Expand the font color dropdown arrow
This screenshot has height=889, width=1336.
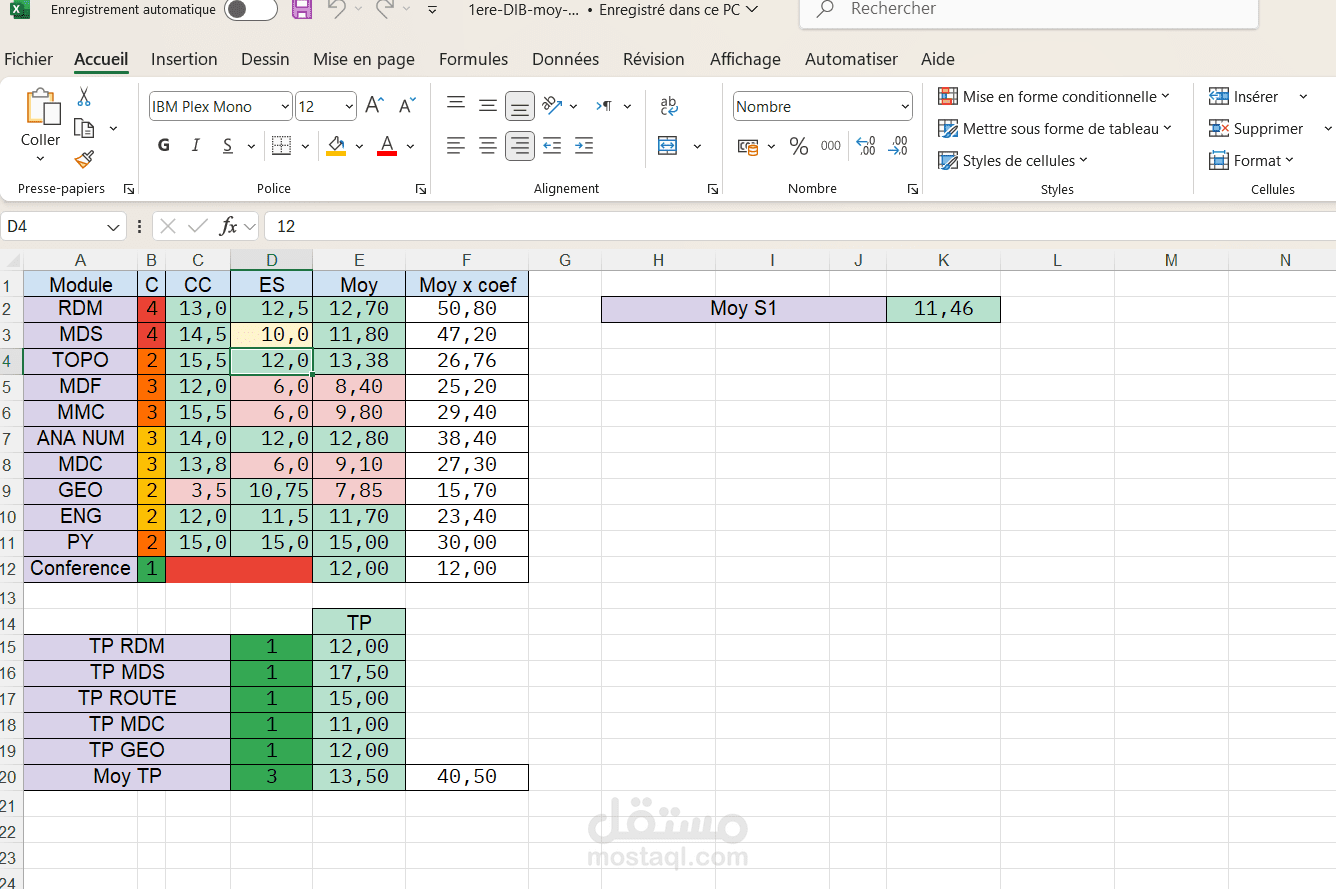410,146
